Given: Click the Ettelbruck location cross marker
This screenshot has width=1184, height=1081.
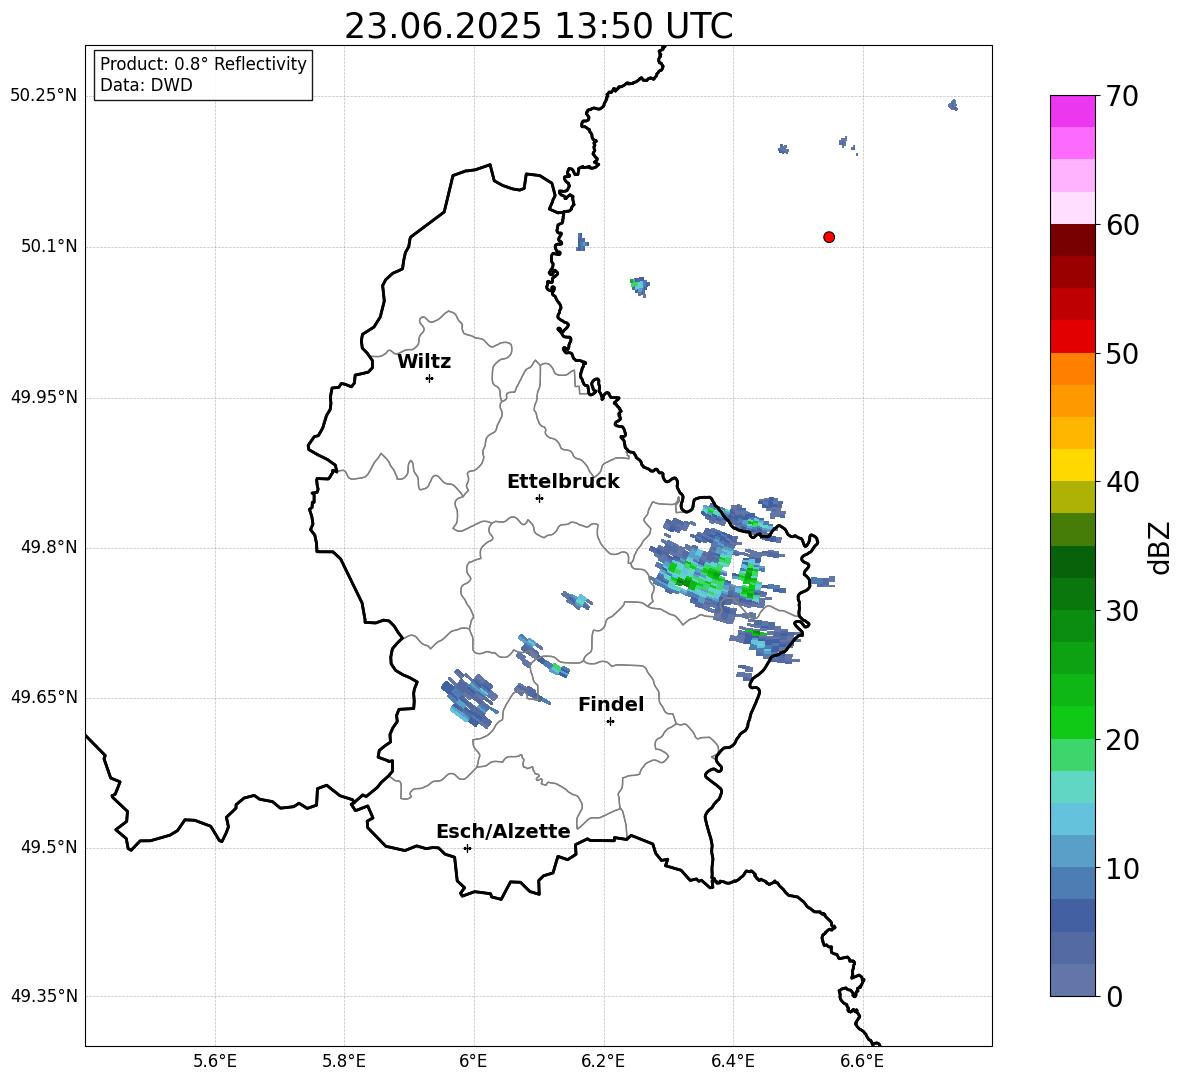Looking at the screenshot, I should [x=539, y=498].
